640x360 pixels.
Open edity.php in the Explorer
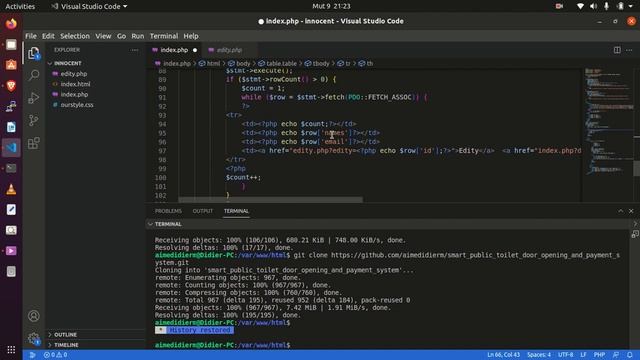73,74
